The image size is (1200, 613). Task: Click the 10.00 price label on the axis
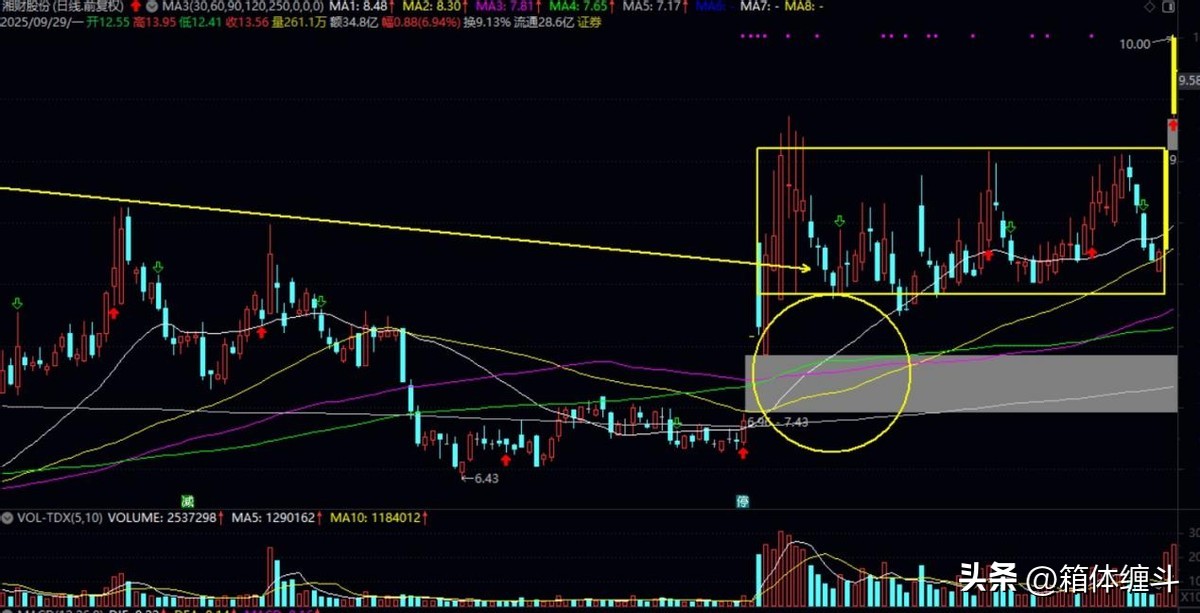point(1135,44)
